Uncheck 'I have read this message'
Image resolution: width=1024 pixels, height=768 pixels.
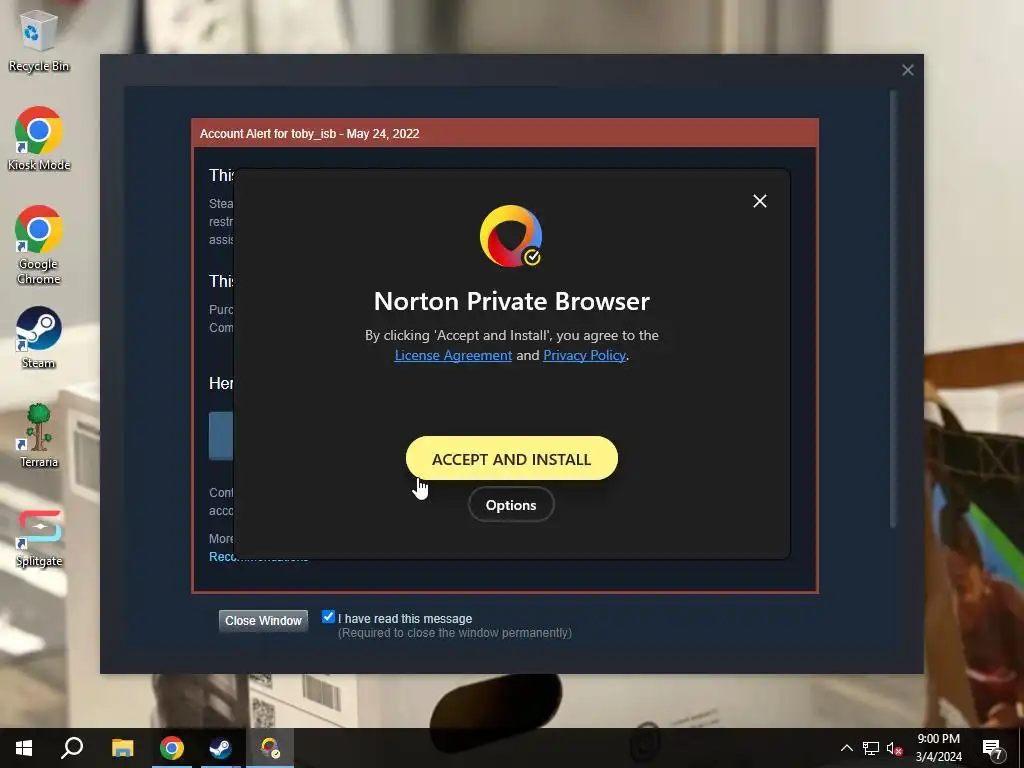pyautogui.click(x=328, y=617)
